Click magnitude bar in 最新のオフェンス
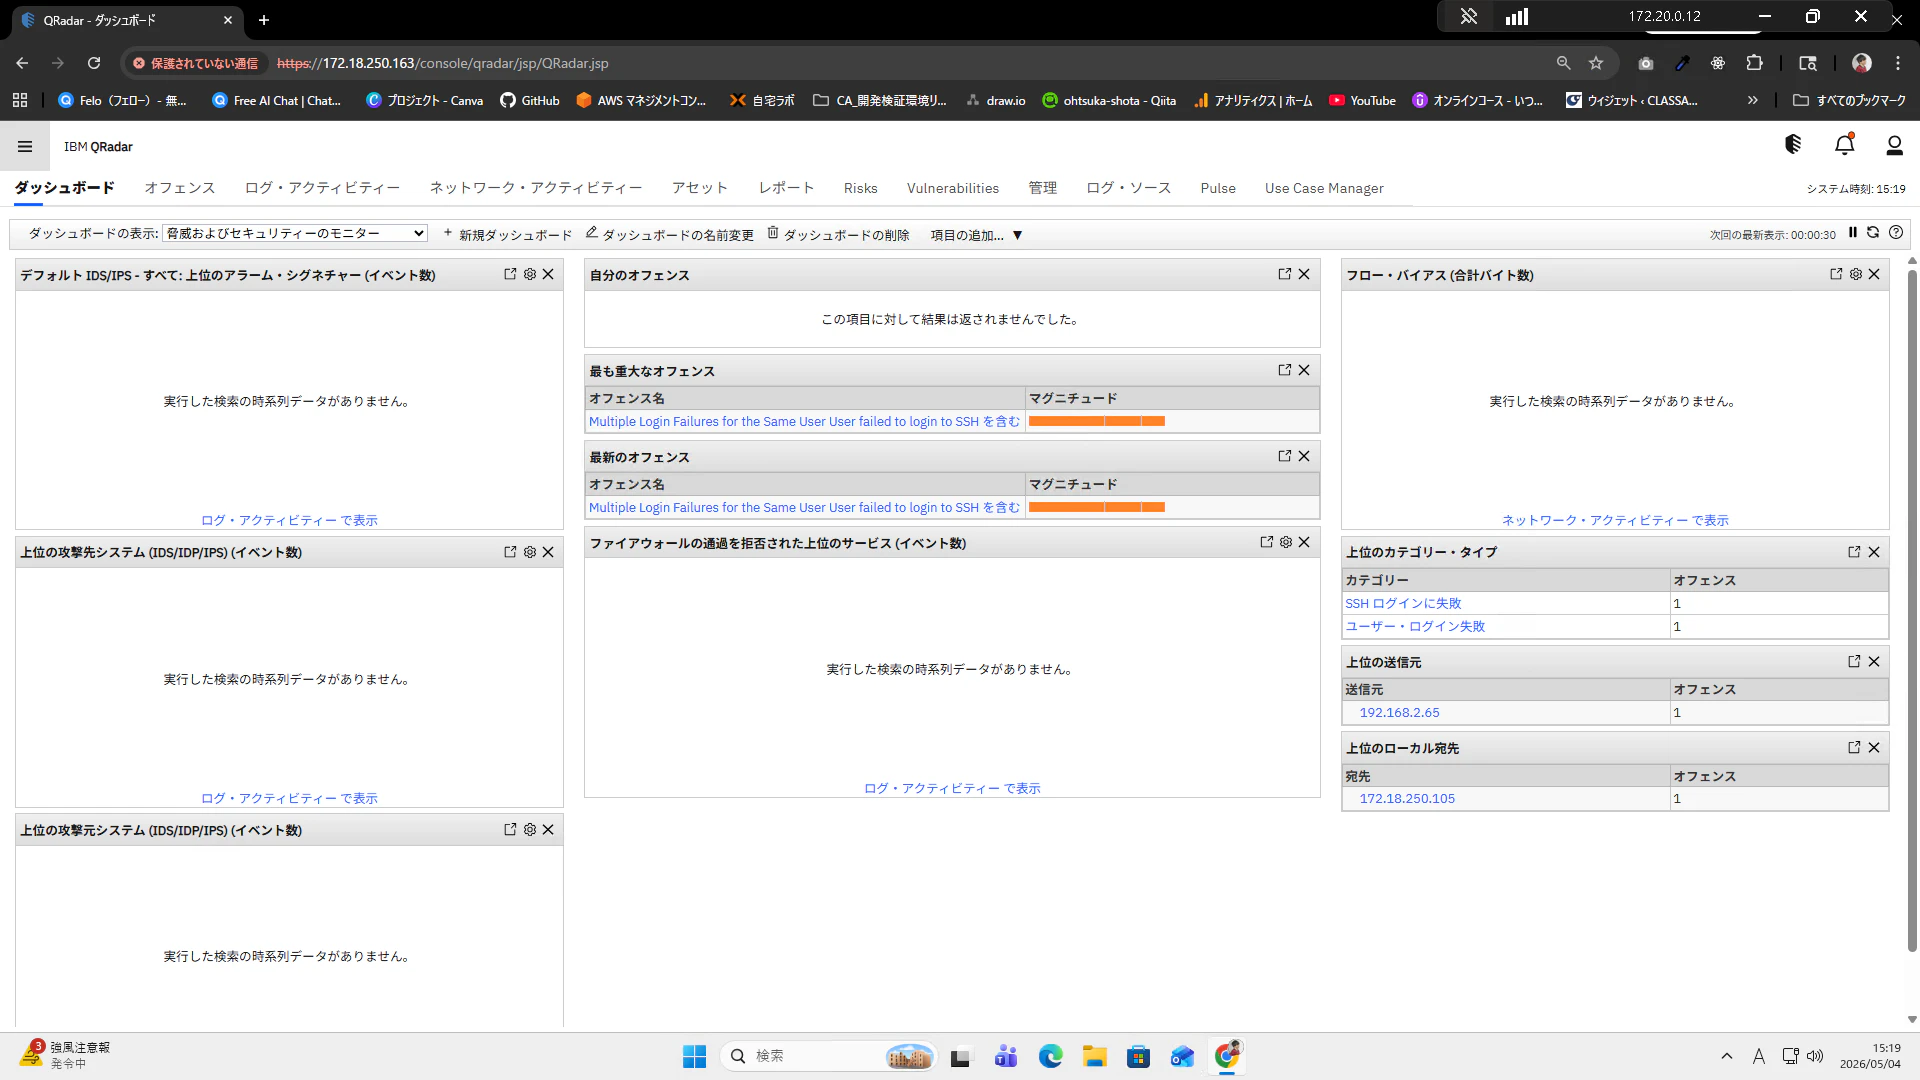Screen dimensions: 1920x1080 pos(1097,507)
